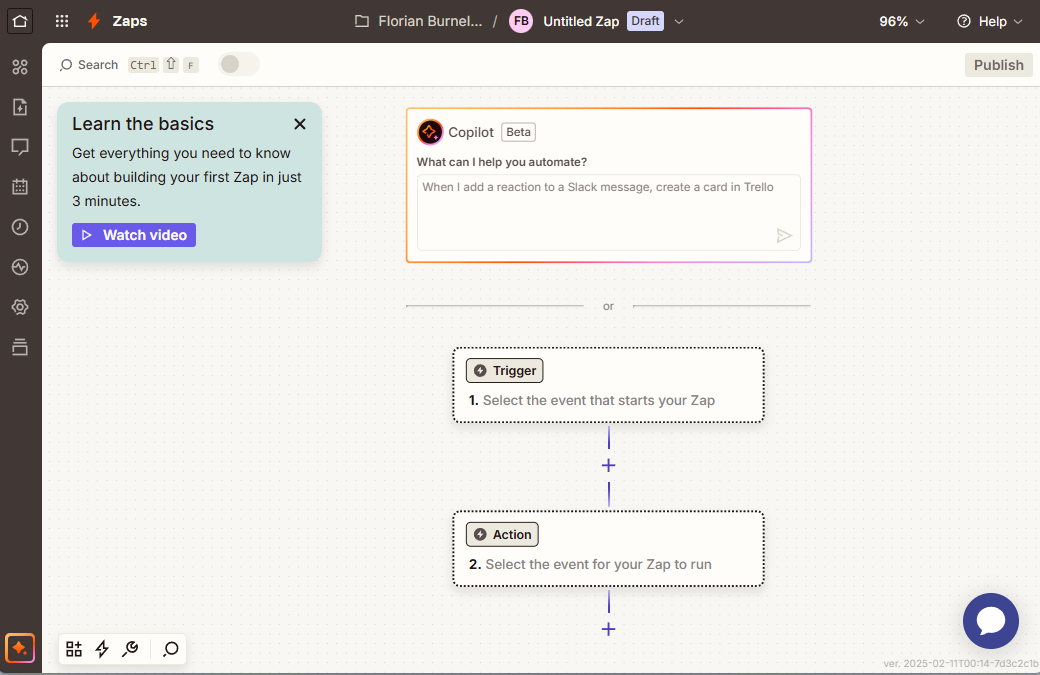The height and width of the screenshot is (675, 1040).
Task: Add a step between Trigger and Action
Action: [608, 466]
